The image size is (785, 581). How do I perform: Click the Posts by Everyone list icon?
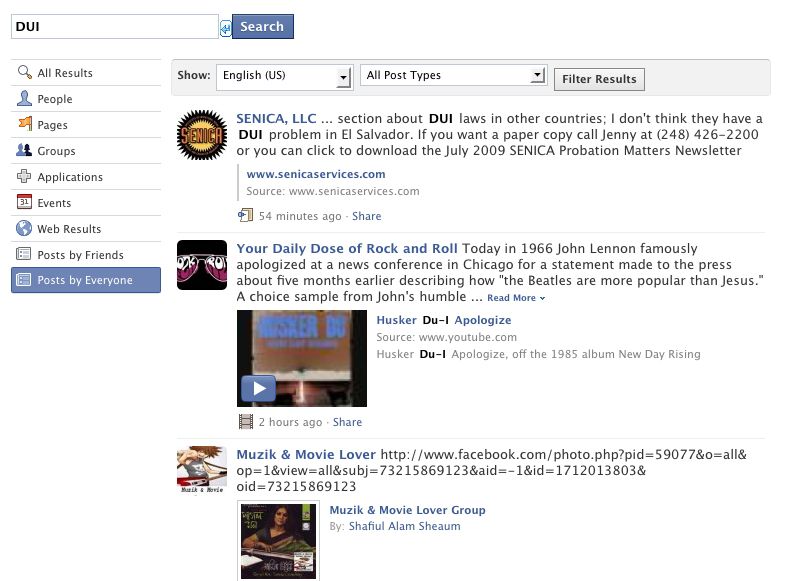pos(24,279)
